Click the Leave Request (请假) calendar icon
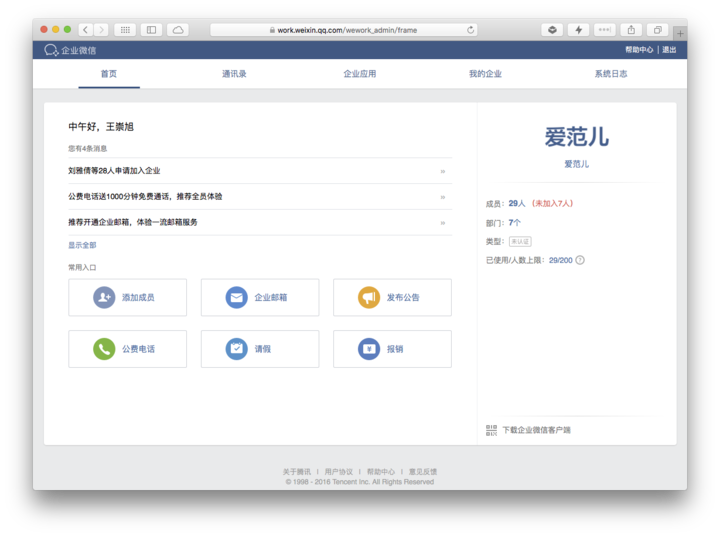The image size is (720, 537). (x=236, y=349)
